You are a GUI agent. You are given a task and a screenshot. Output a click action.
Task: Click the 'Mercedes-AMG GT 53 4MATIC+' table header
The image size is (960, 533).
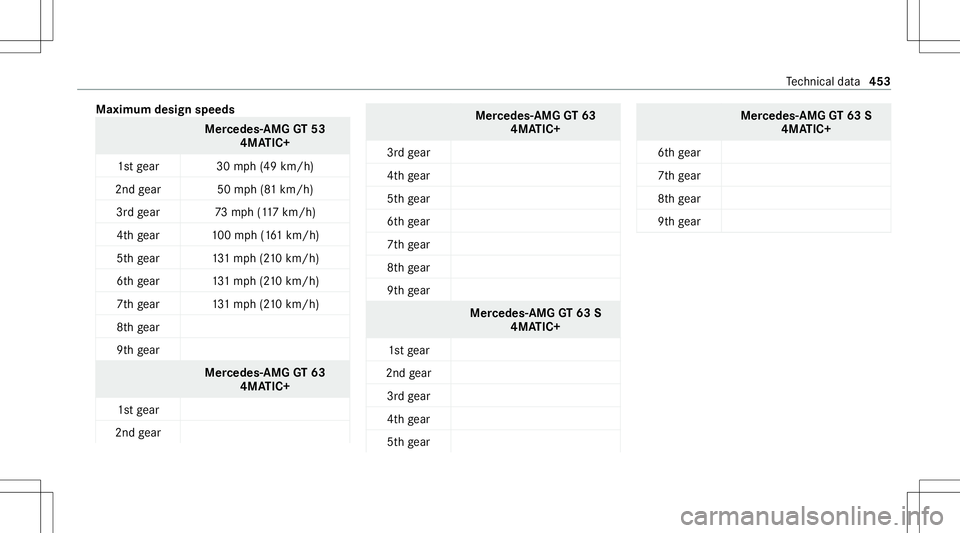pos(265,136)
